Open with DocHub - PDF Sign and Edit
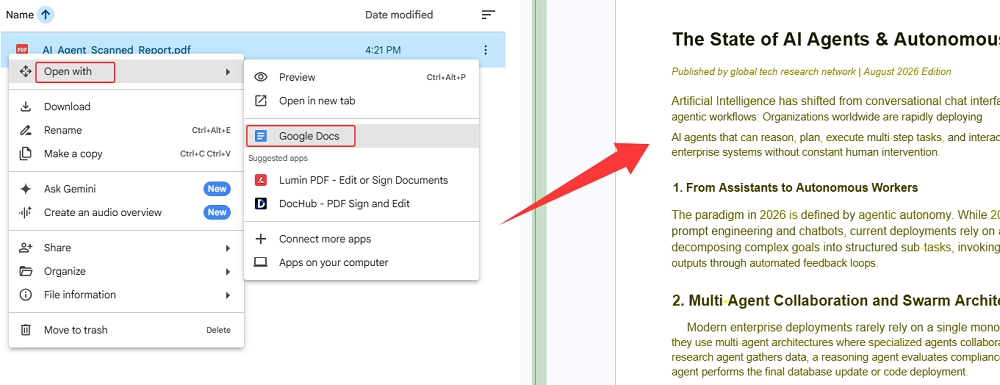1000x385 pixels. point(362,203)
